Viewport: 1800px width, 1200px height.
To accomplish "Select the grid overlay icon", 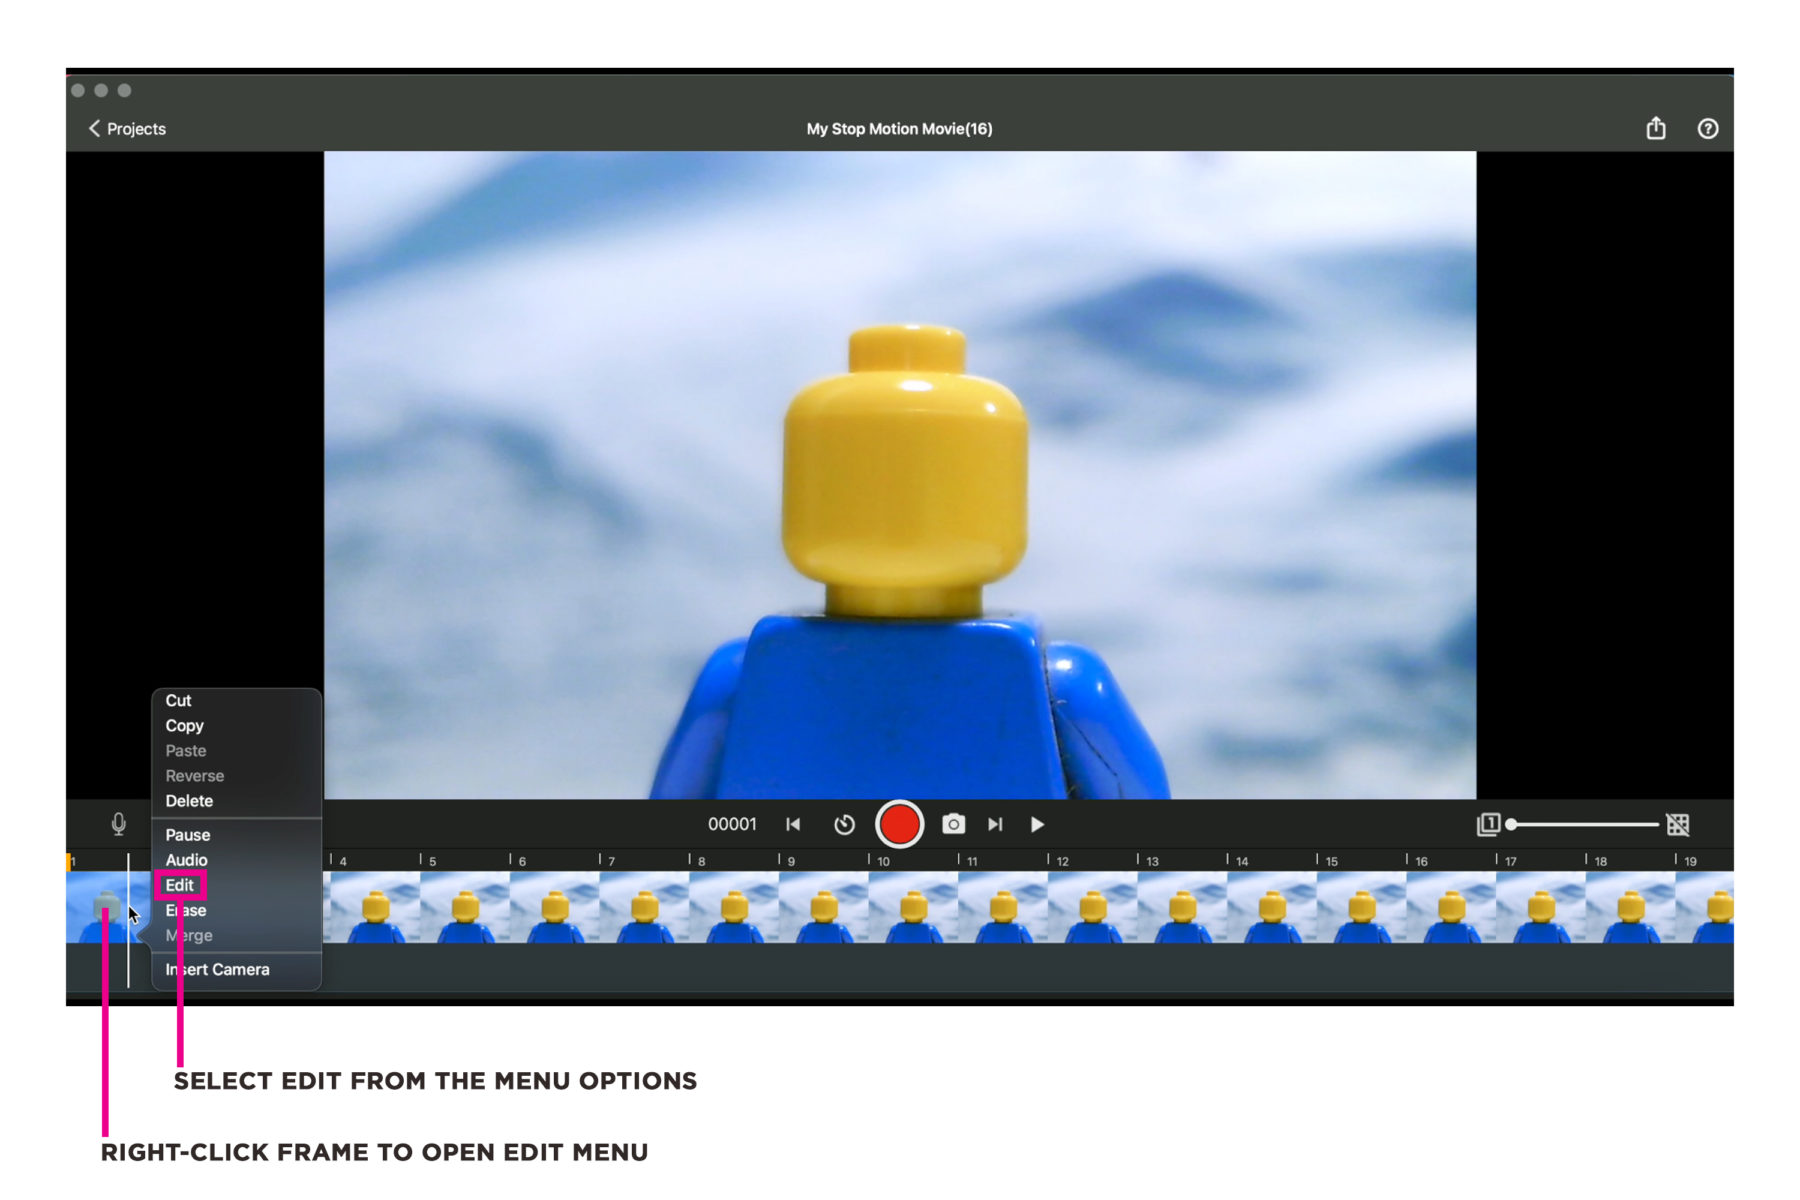I will [1678, 824].
